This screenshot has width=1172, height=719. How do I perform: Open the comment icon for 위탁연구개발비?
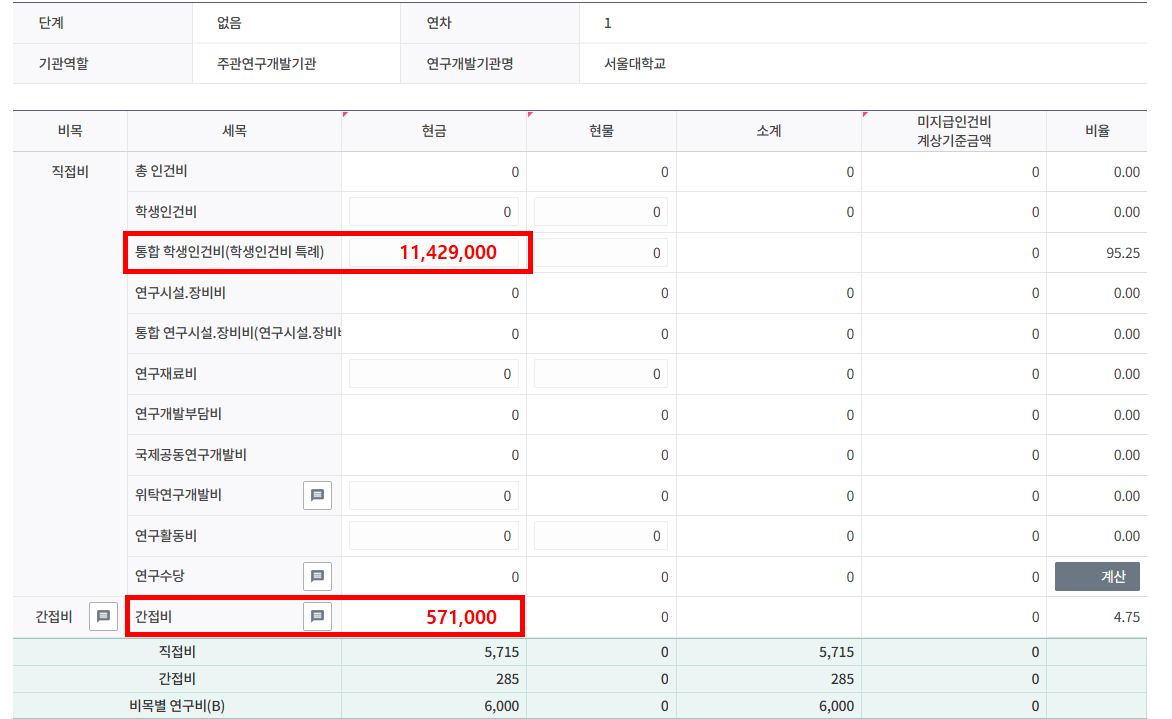(317, 495)
